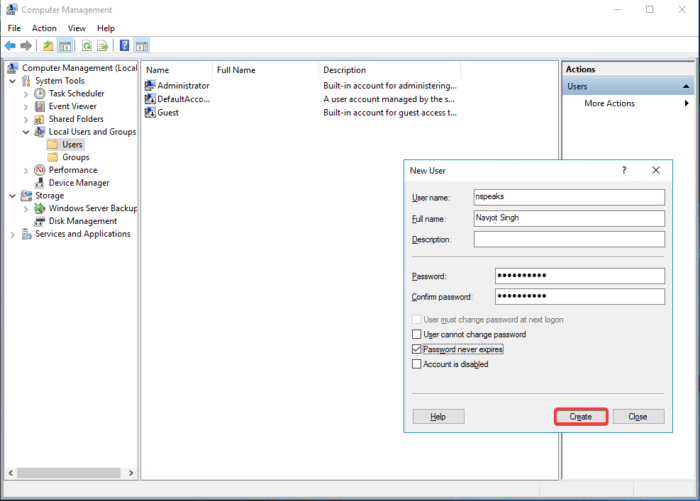Click the blue Help toolbar icon
The height and width of the screenshot is (501, 700).
pyautogui.click(x=124, y=46)
